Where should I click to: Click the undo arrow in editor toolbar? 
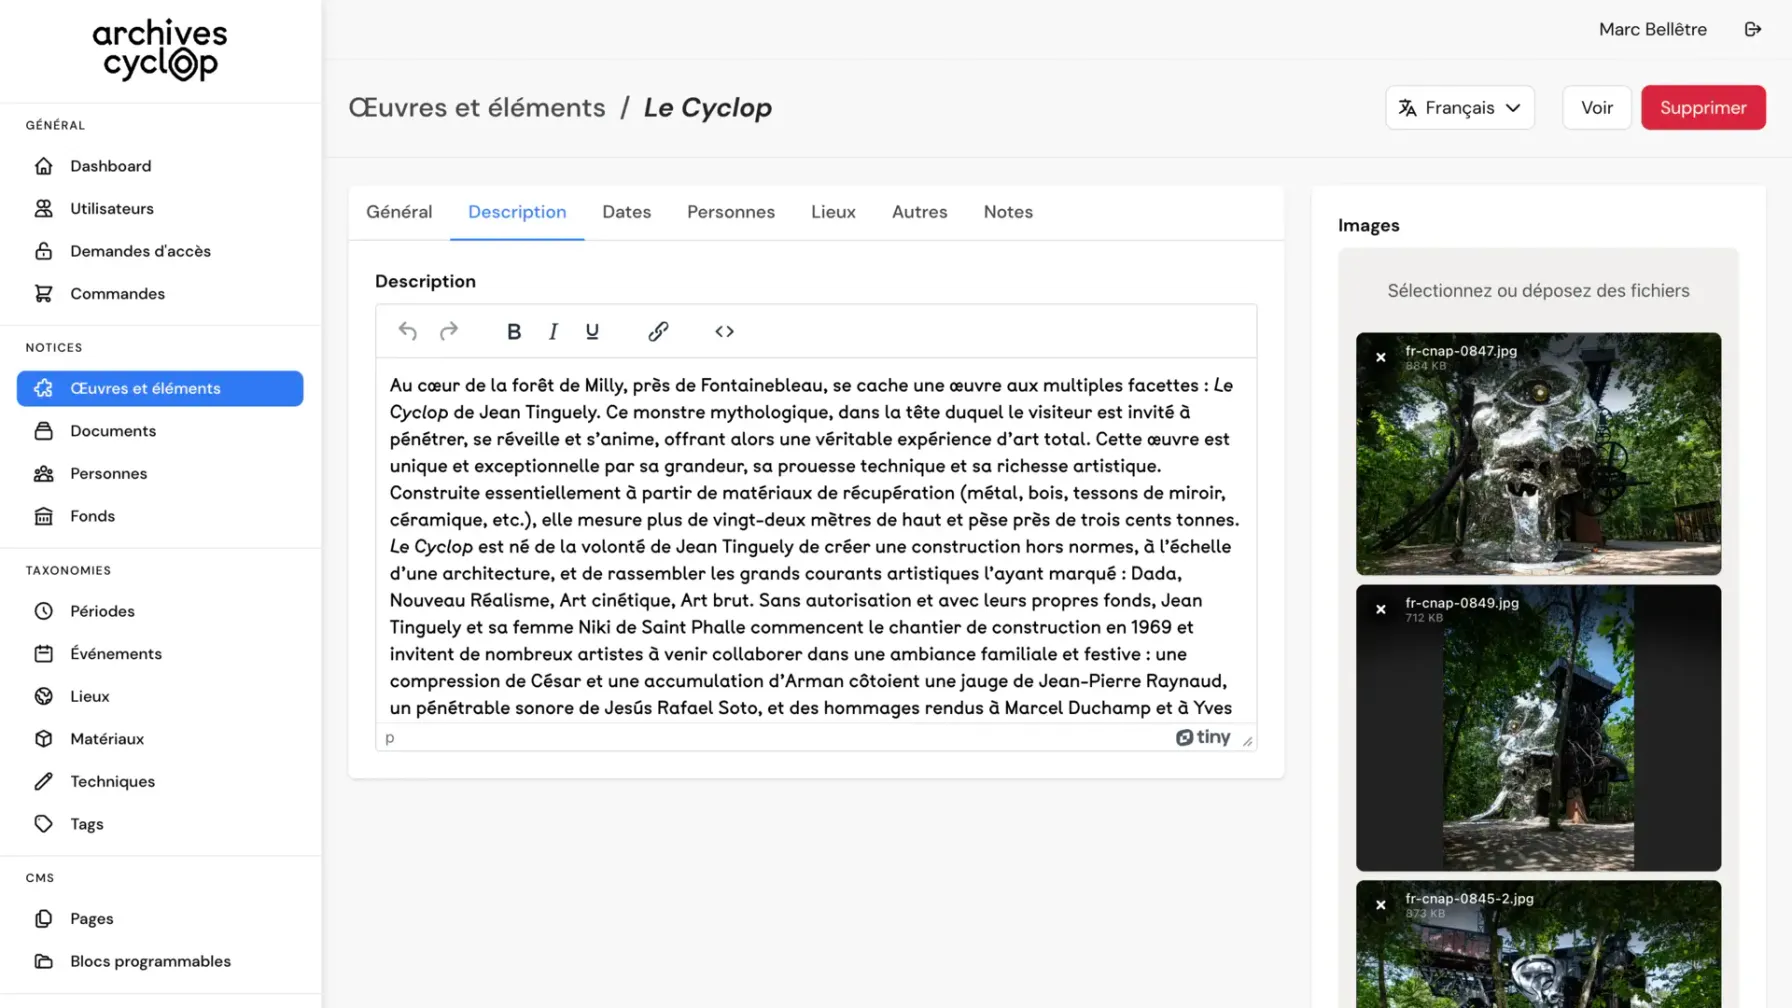tap(407, 331)
